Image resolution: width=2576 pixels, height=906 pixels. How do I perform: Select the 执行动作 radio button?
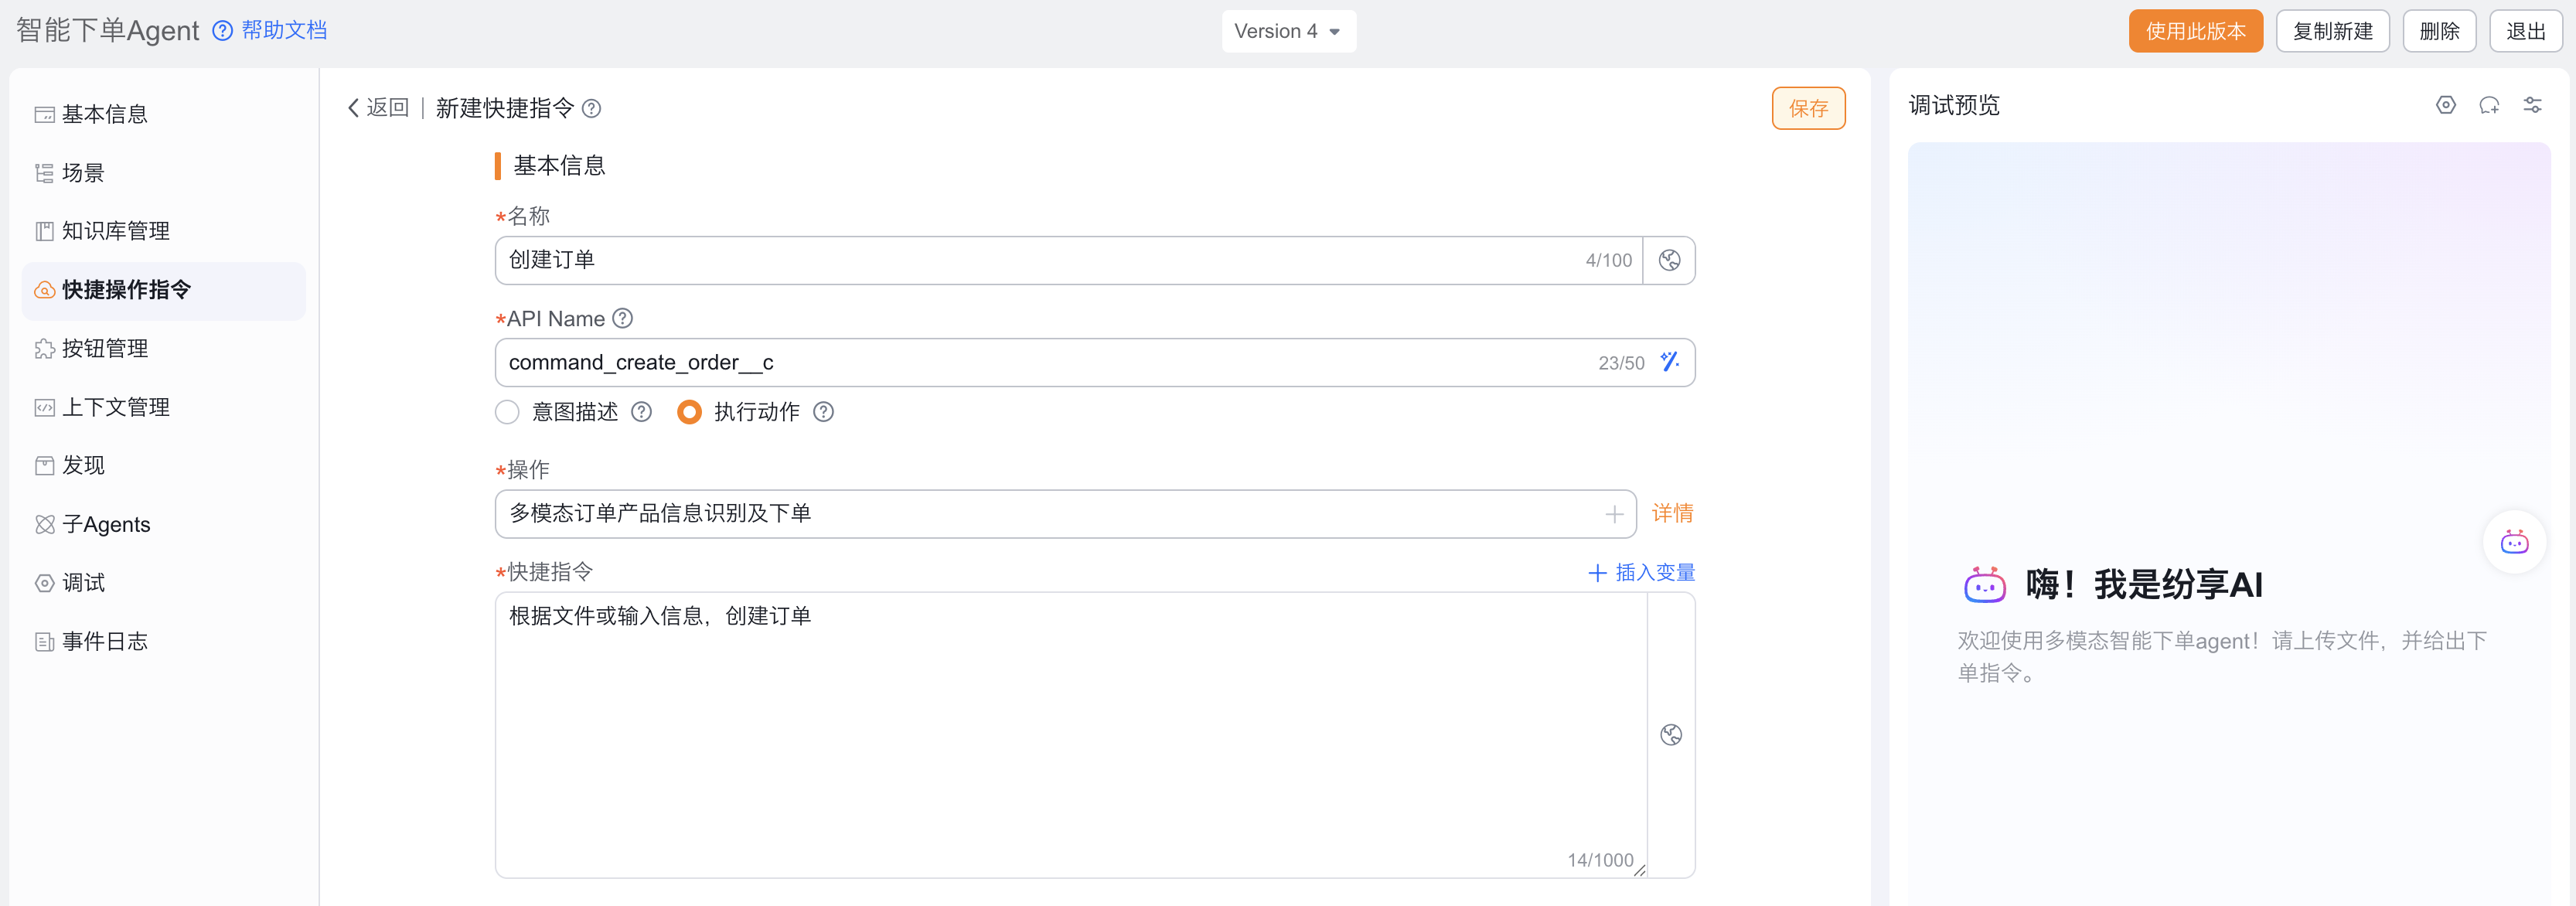(x=689, y=412)
